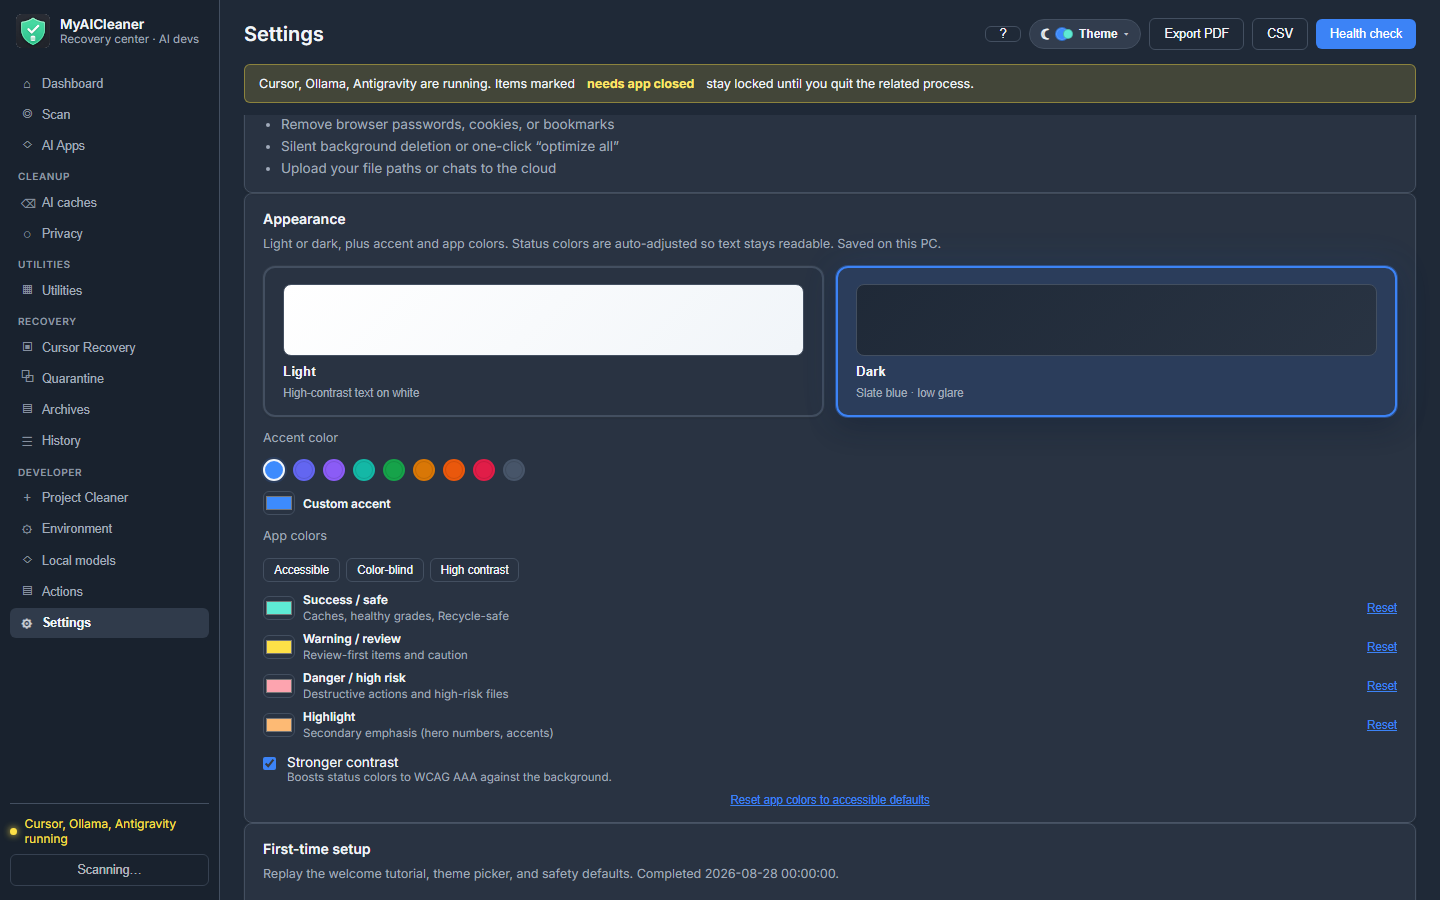Select the Light theme card
The width and height of the screenshot is (1440, 900).
click(x=543, y=341)
